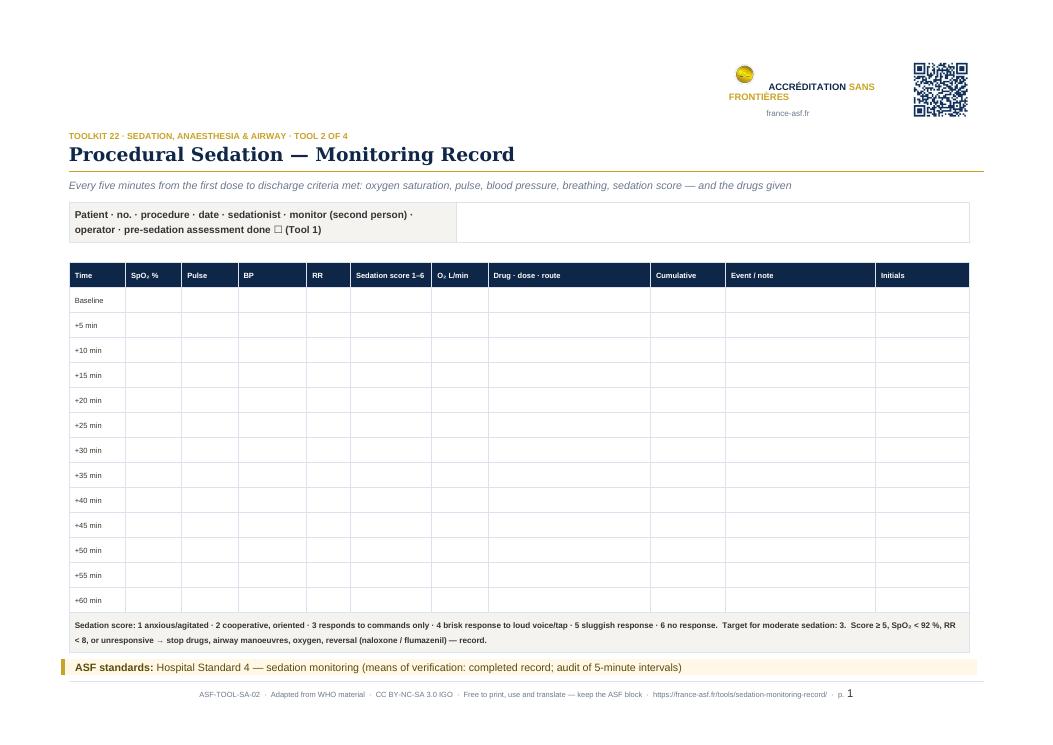The width and height of the screenshot is (1053, 745).
Task: Click the '+45 min' row label
Action: pyautogui.click(x=88, y=525)
